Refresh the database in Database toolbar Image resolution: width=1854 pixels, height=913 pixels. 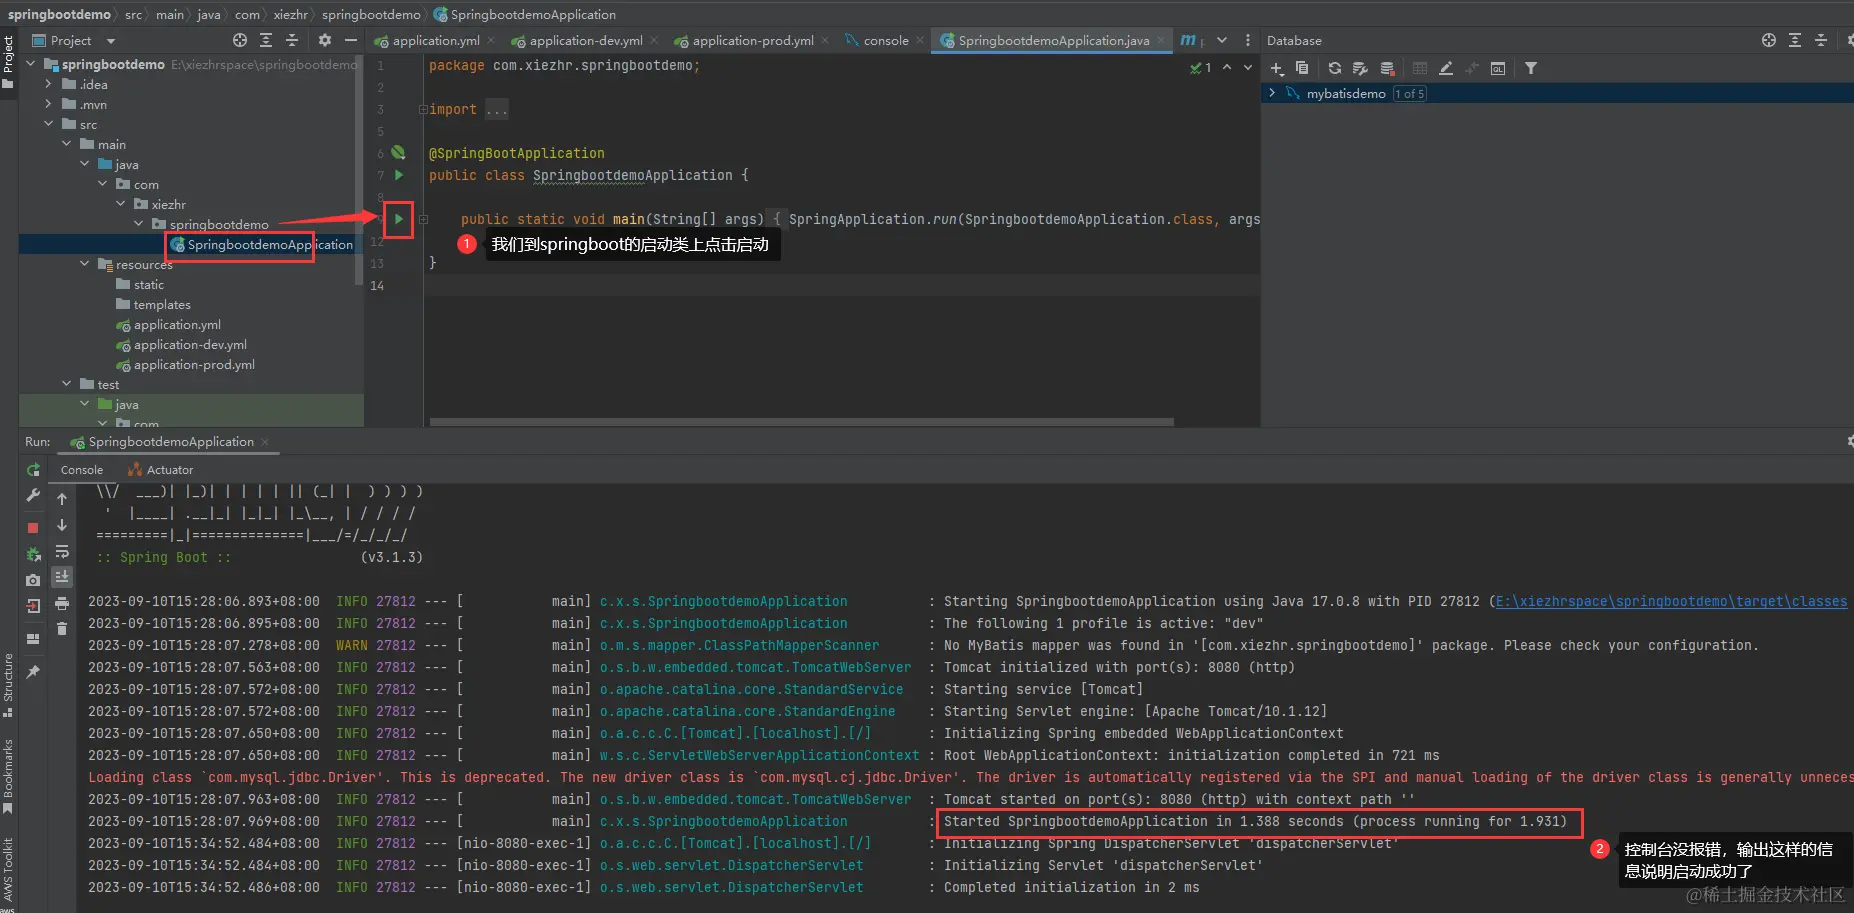click(1334, 68)
